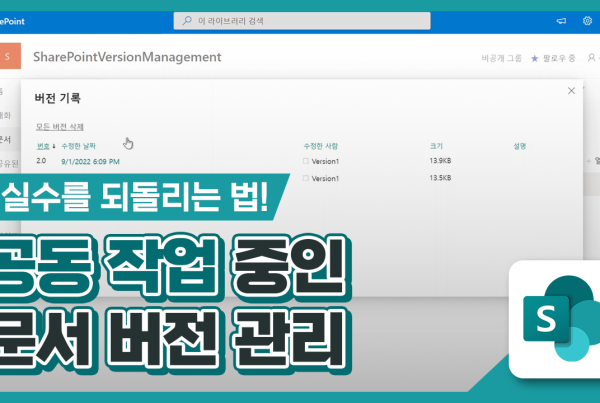This screenshot has height=403, width=600.
Task: Toggle the first Version1 presence checkbox
Action: coord(306,161)
